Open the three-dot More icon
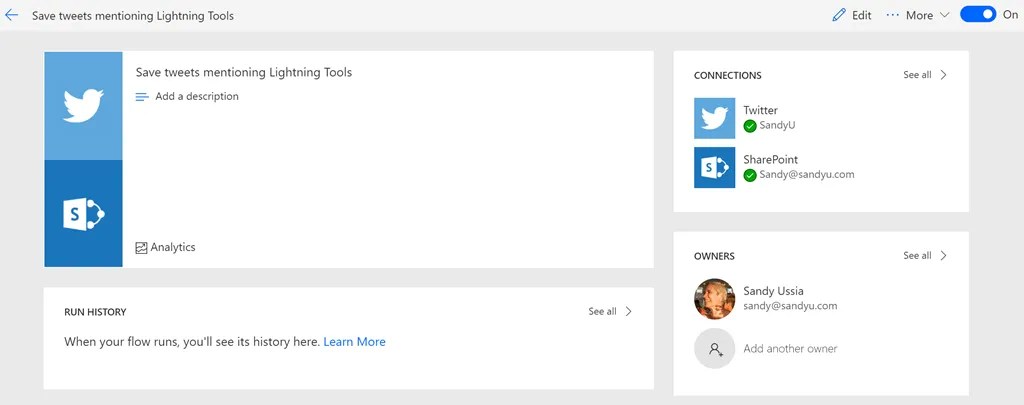 click(x=893, y=15)
